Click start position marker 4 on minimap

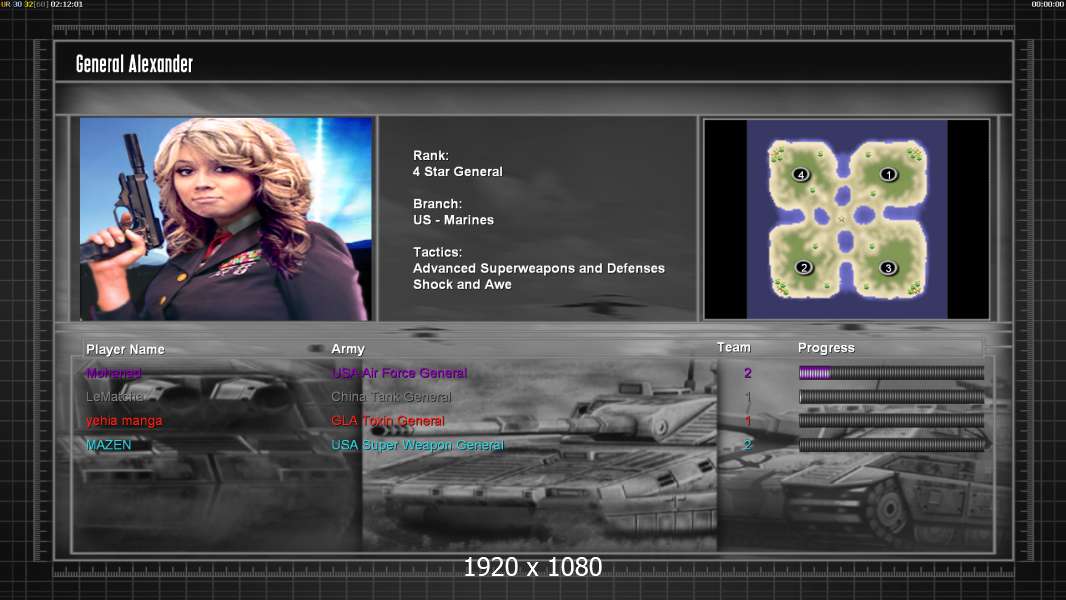click(x=801, y=175)
